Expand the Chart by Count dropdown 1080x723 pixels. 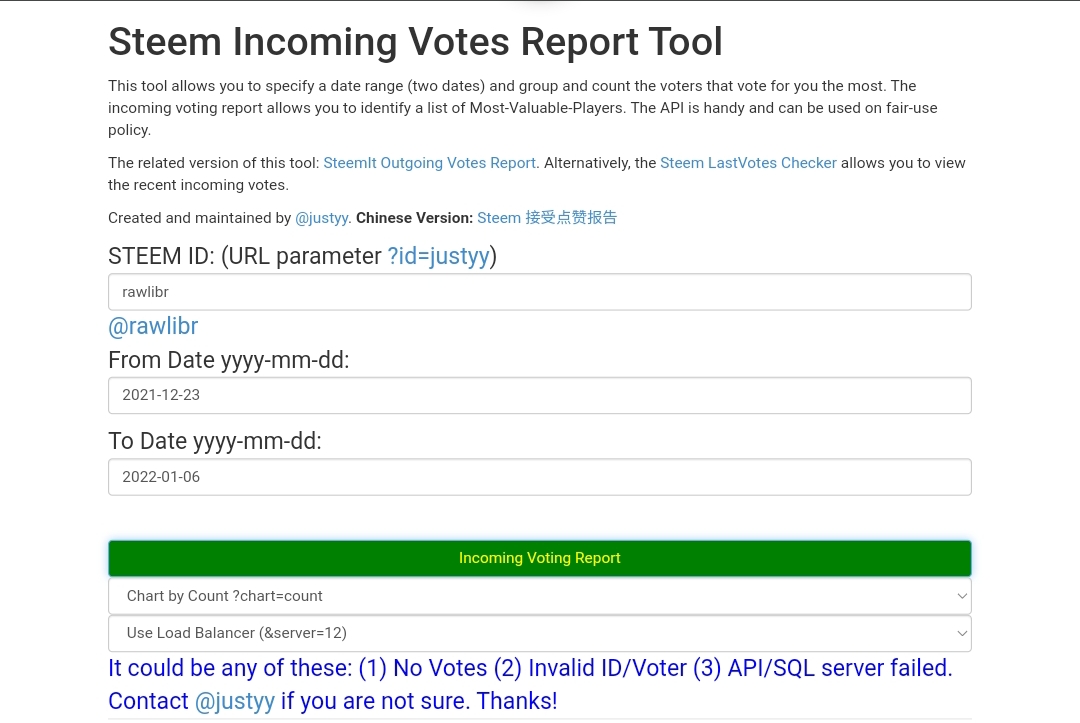tap(540, 596)
